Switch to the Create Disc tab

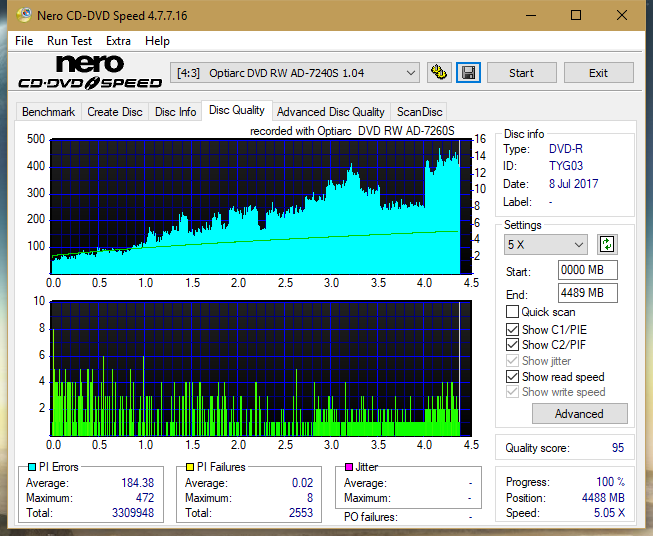[x=115, y=112]
